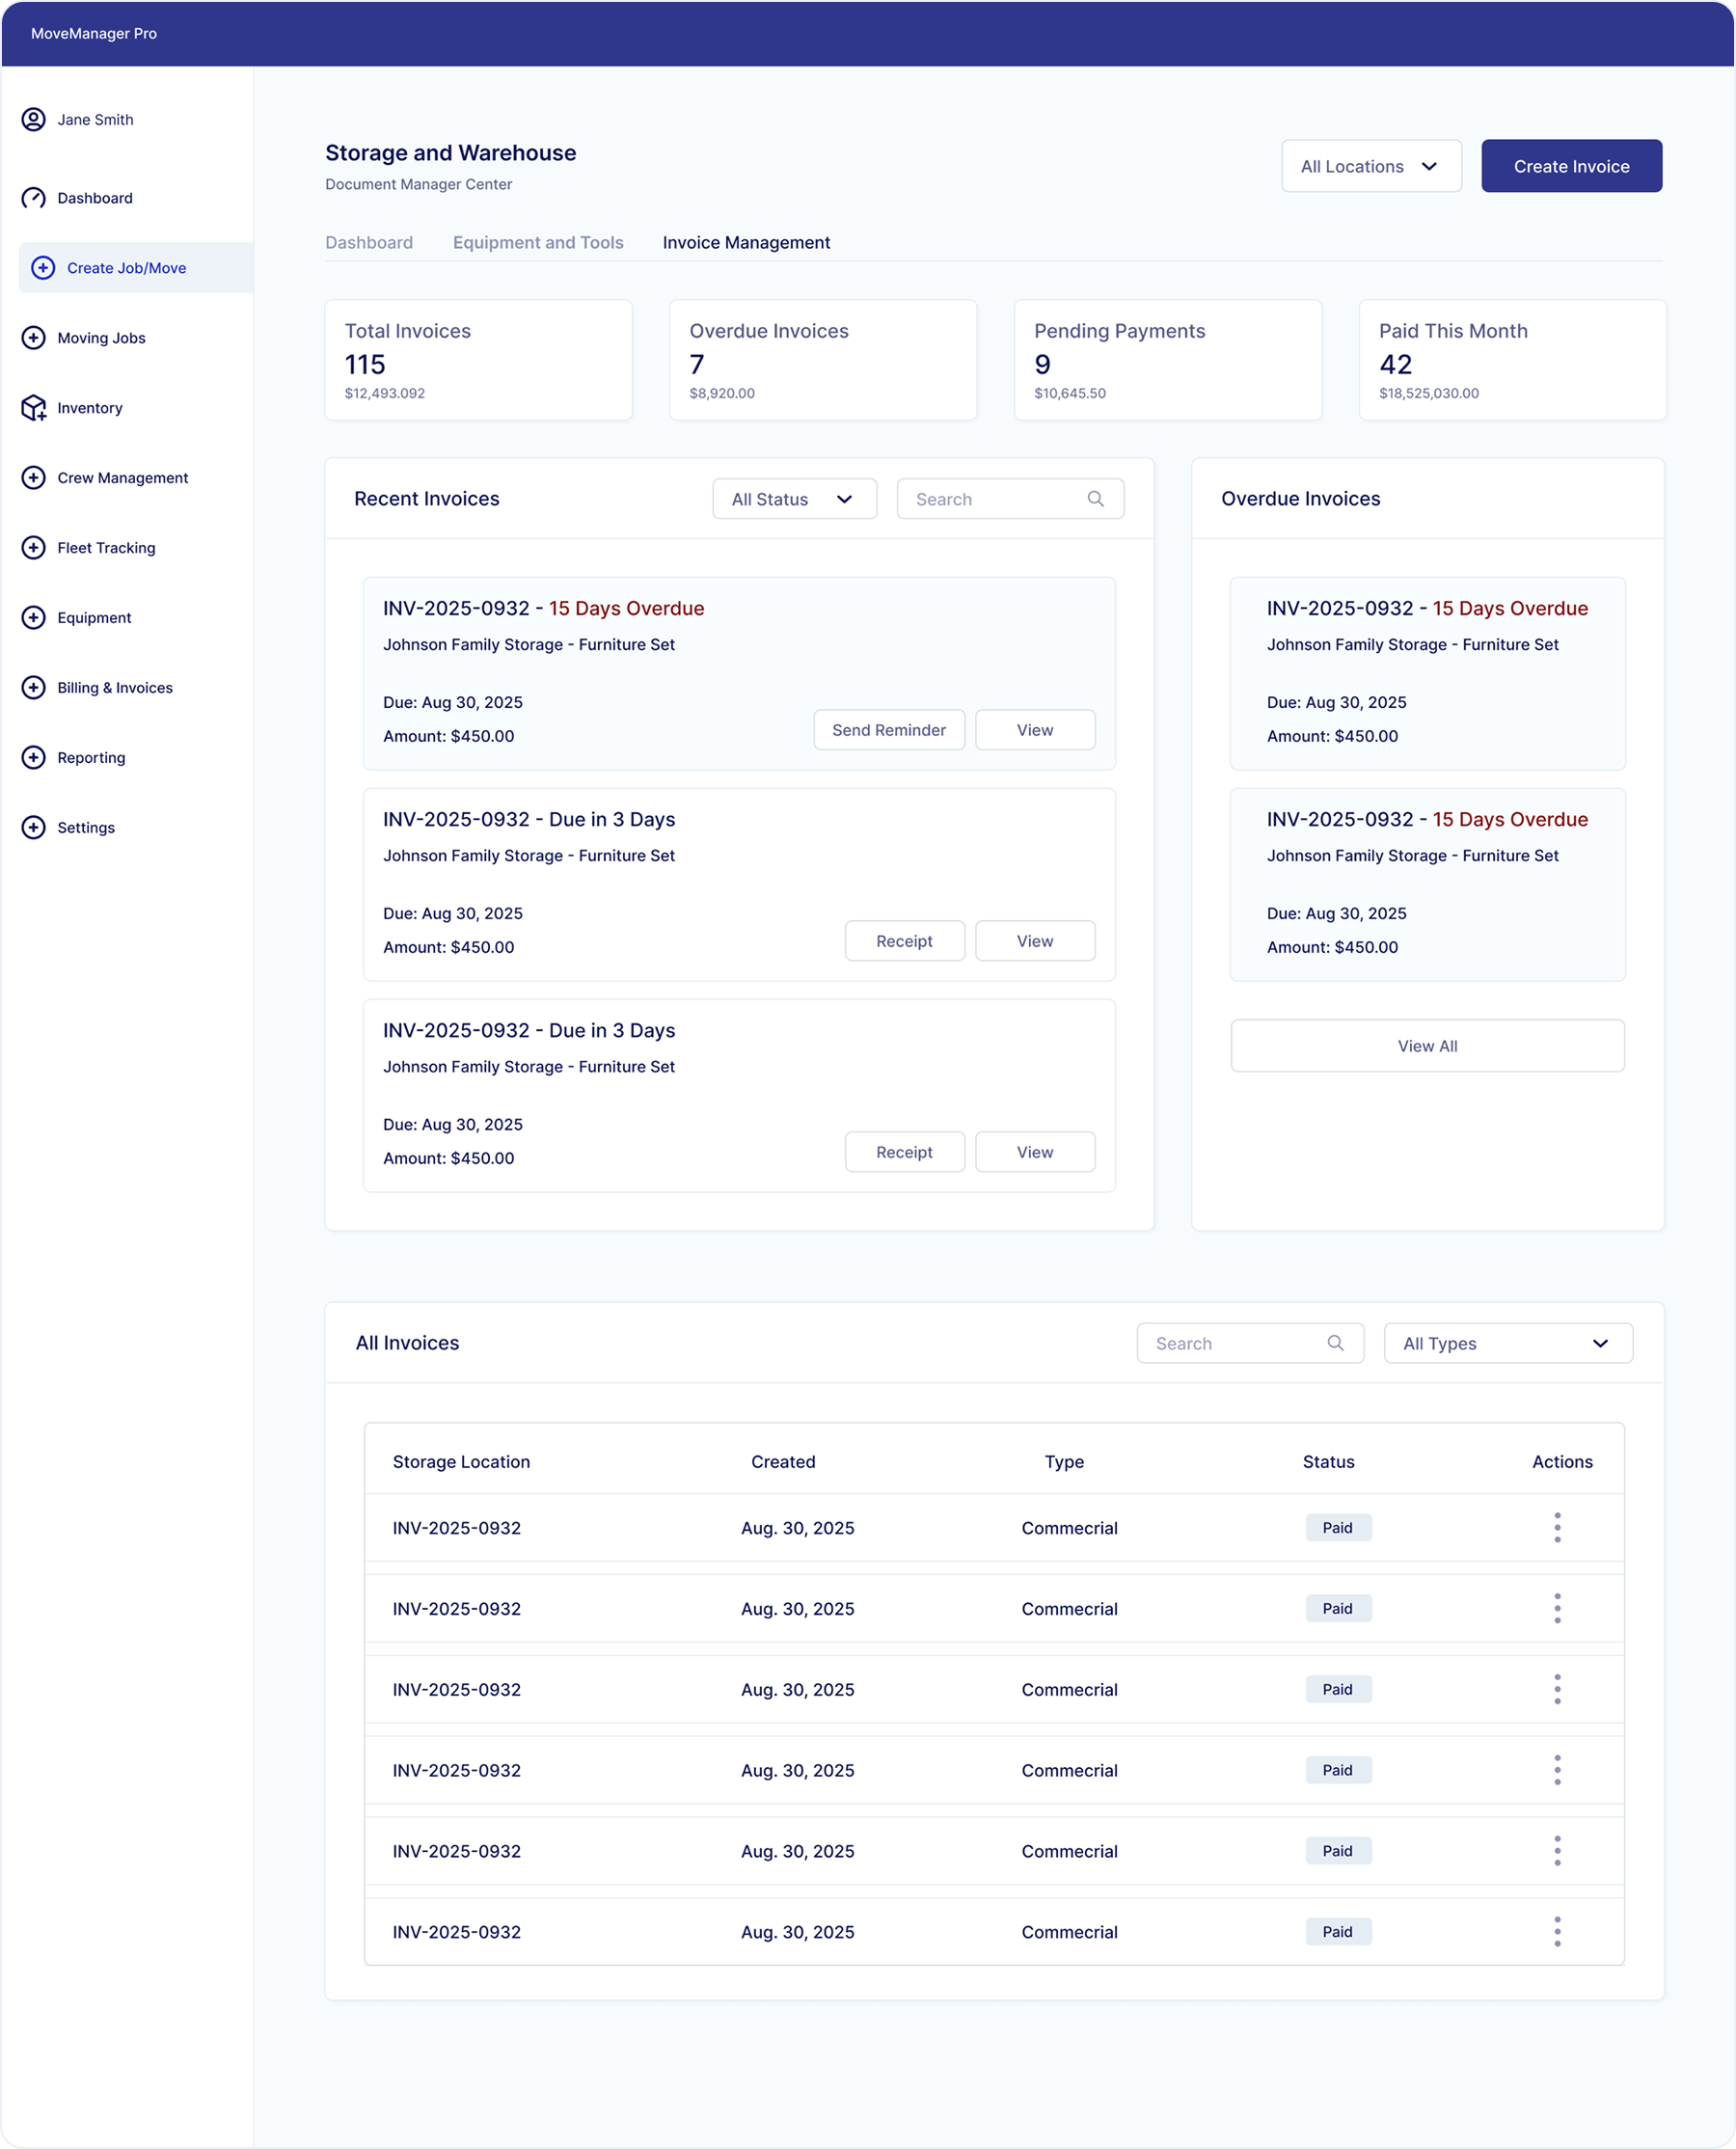Send Reminder for the overdue invoice
The height and width of the screenshot is (2149, 1736).
point(888,730)
